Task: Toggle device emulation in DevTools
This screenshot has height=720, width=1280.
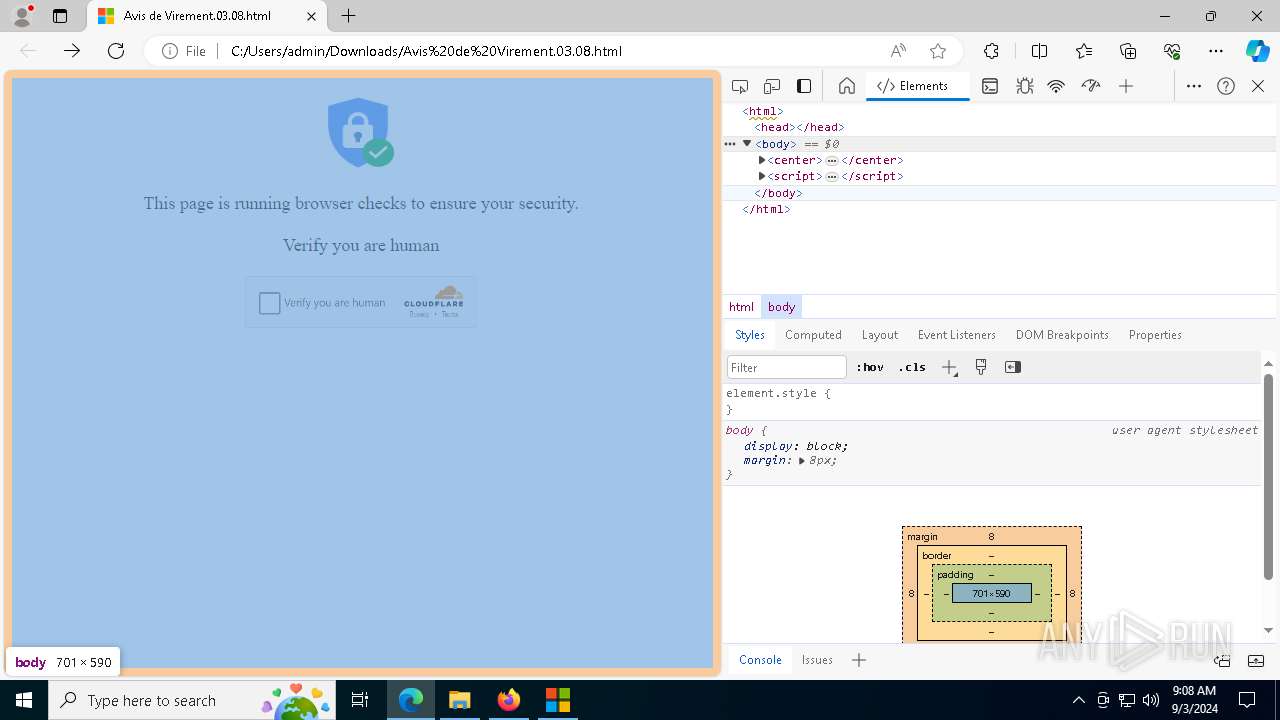Action: click(772, 86)
